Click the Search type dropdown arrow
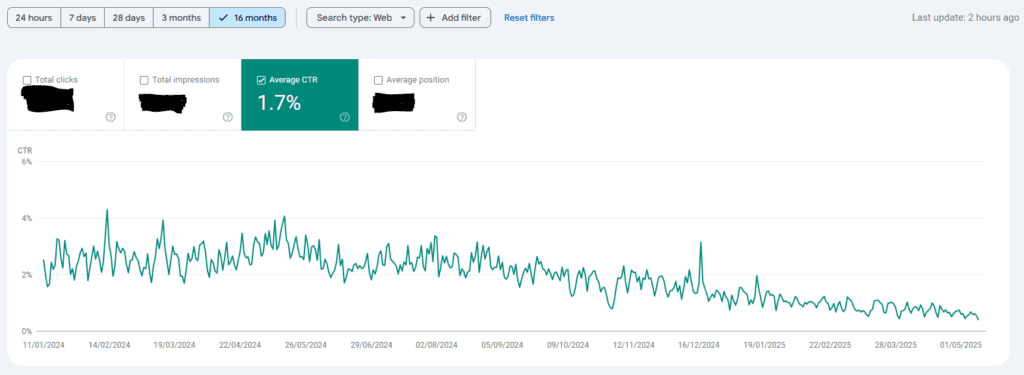1024x375 pixels. pyautogui.click(x=404, y=18)
